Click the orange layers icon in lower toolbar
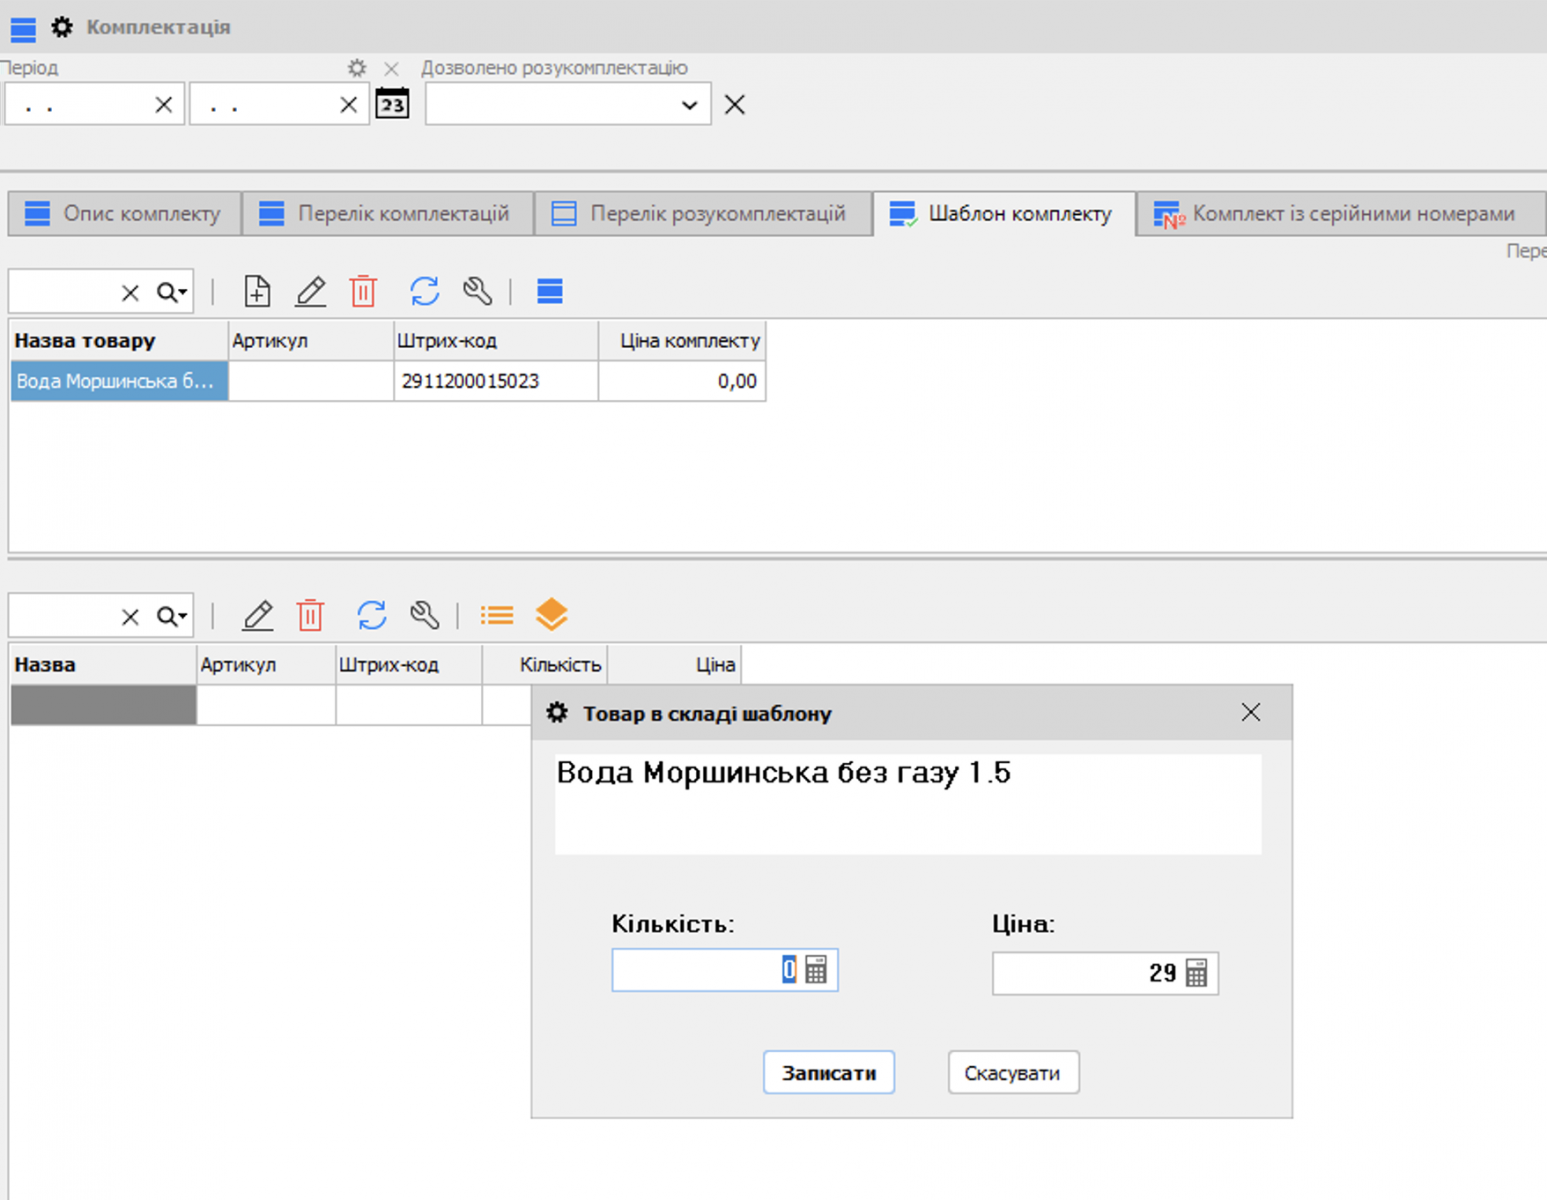This screenshot has width=1547, height=1200. point(551,614)
